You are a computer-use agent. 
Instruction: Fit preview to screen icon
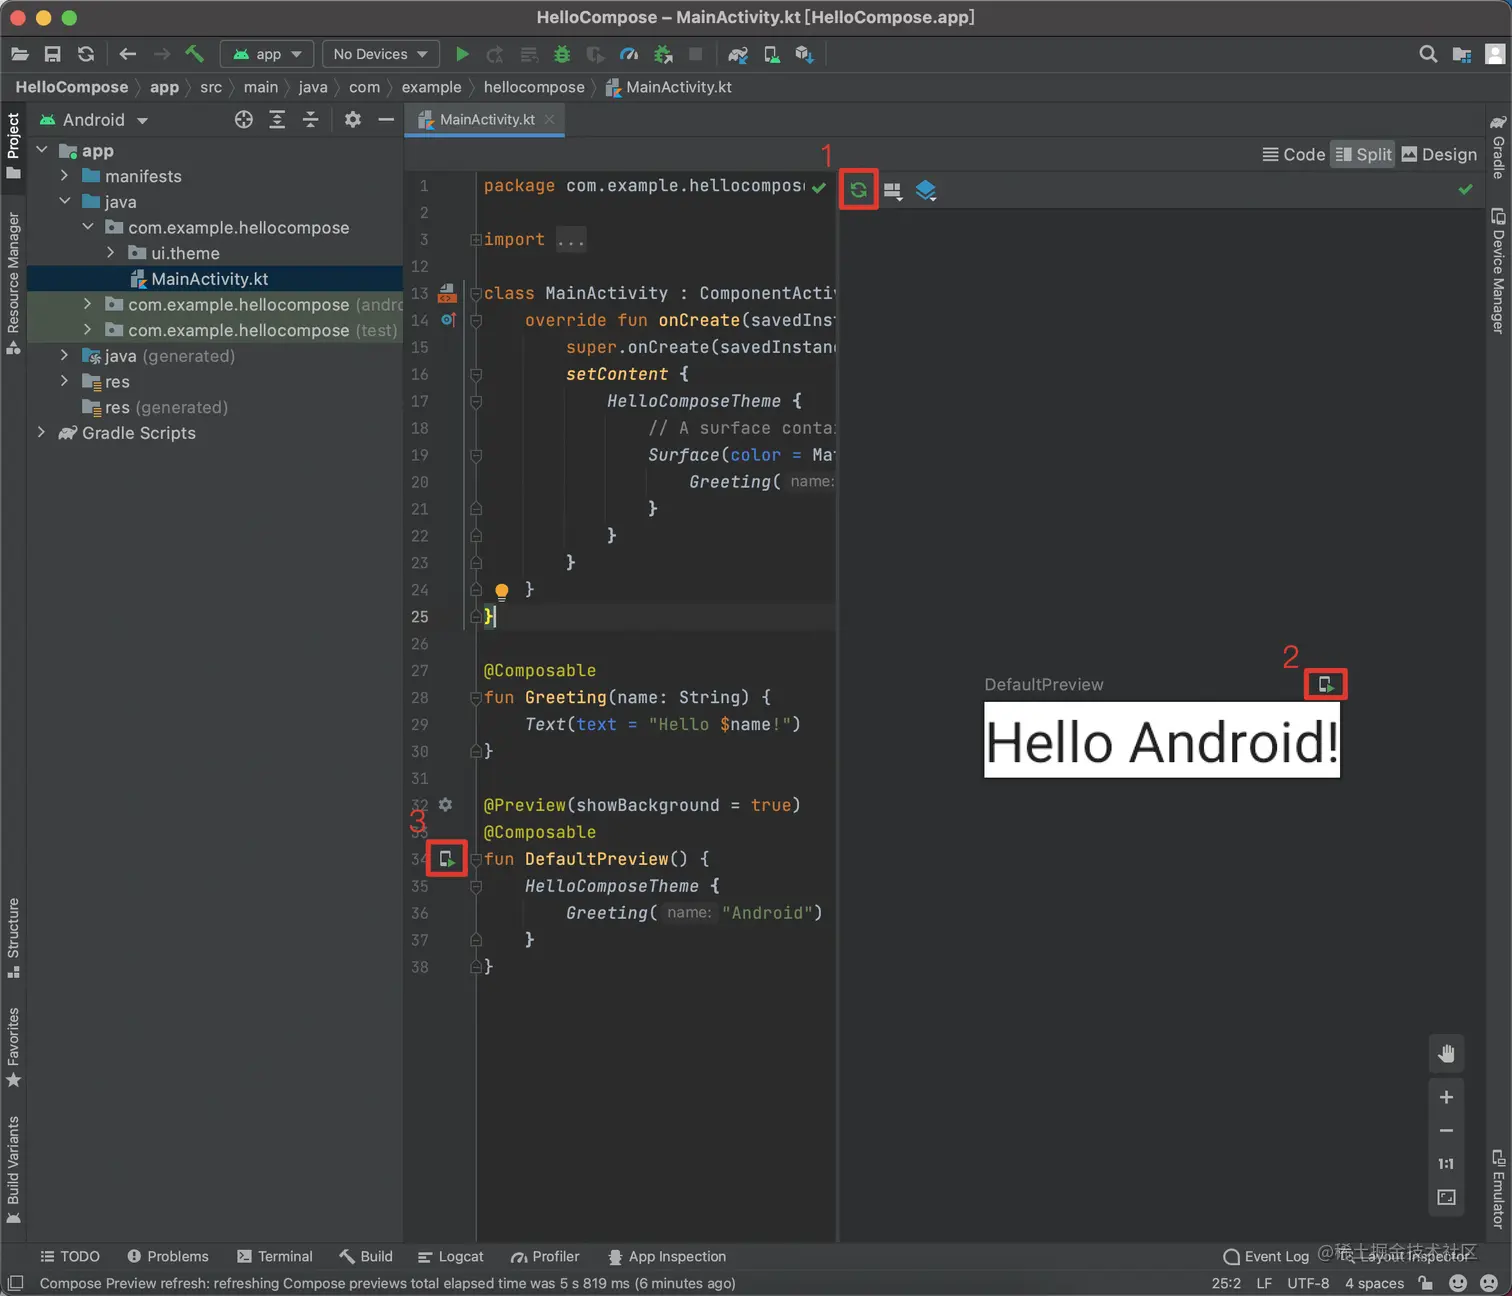[x=1446, y=1197]
